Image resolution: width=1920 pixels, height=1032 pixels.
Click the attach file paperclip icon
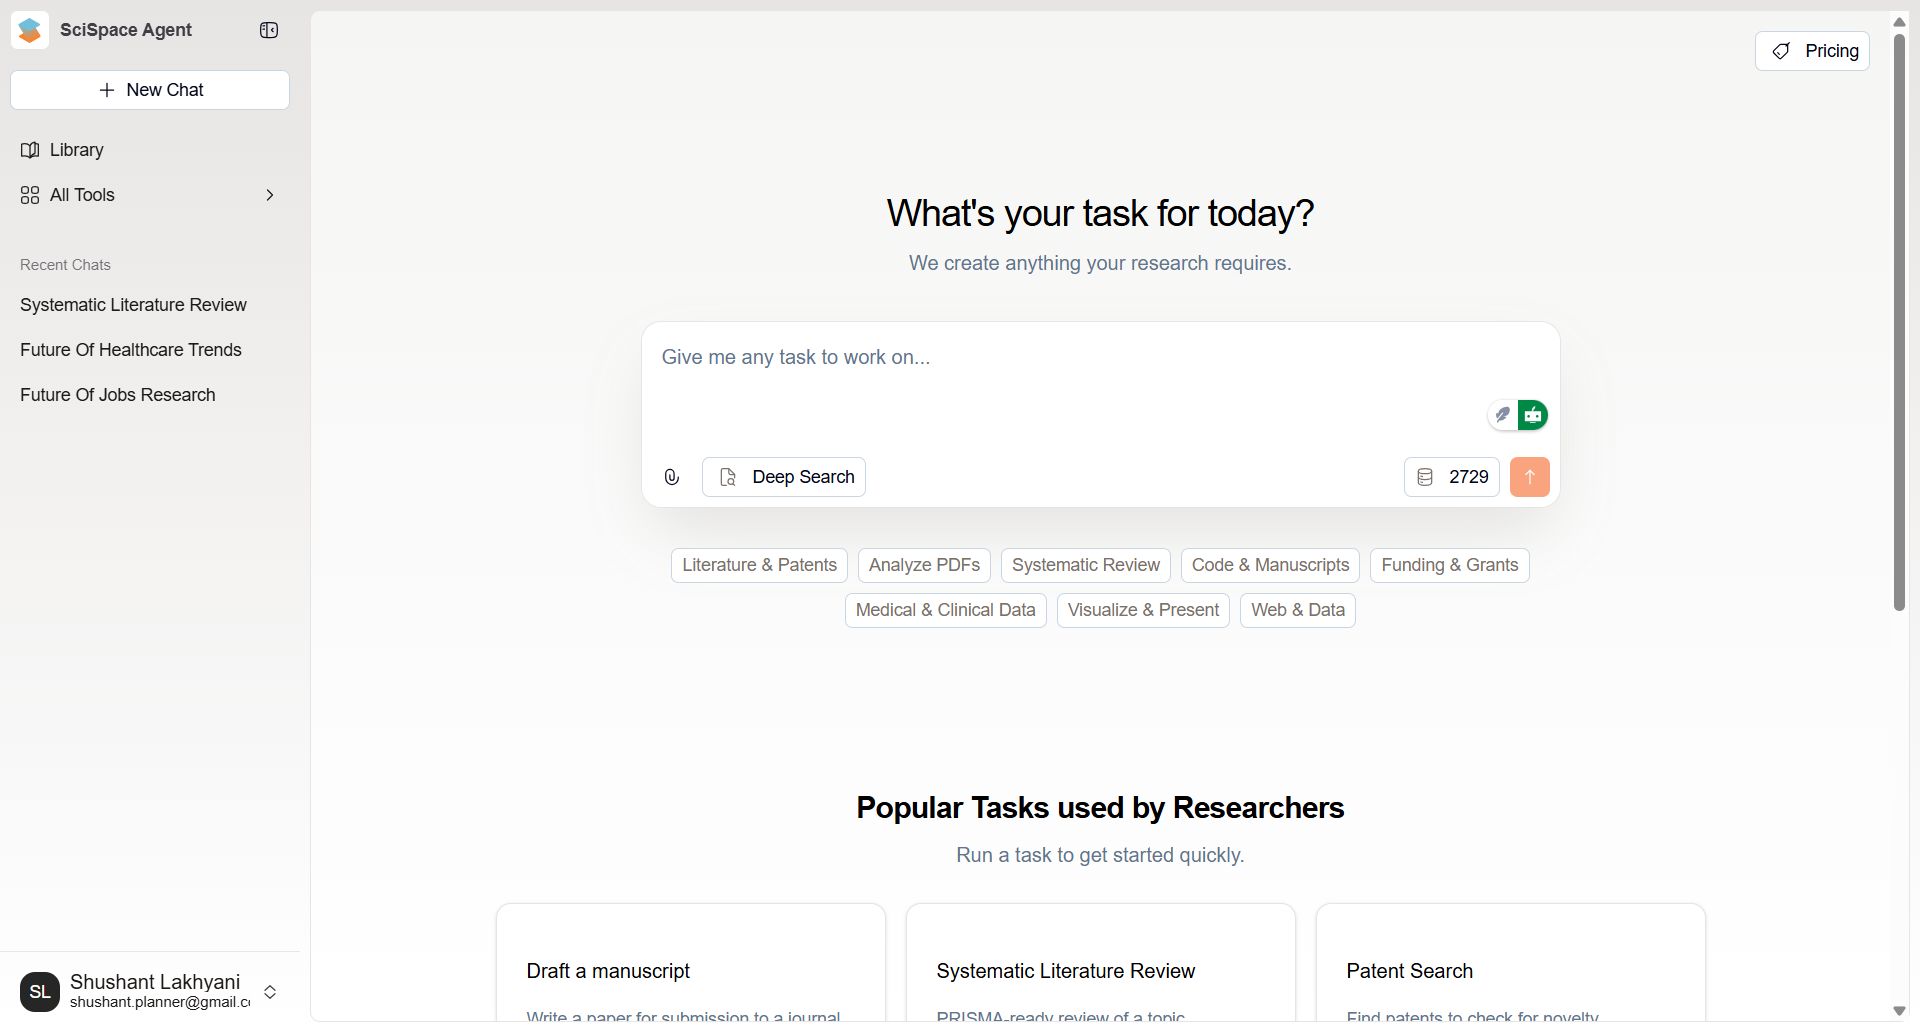pyautogui.click(x=672, y=478)
